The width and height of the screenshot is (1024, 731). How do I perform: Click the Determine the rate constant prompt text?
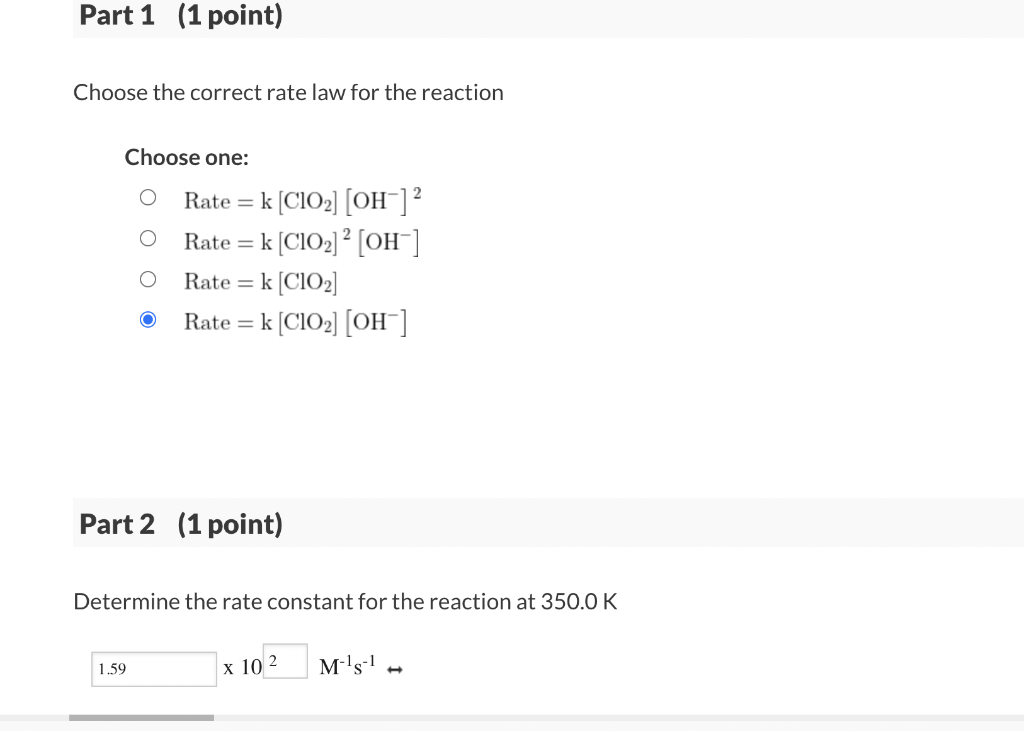coord(345,601)
